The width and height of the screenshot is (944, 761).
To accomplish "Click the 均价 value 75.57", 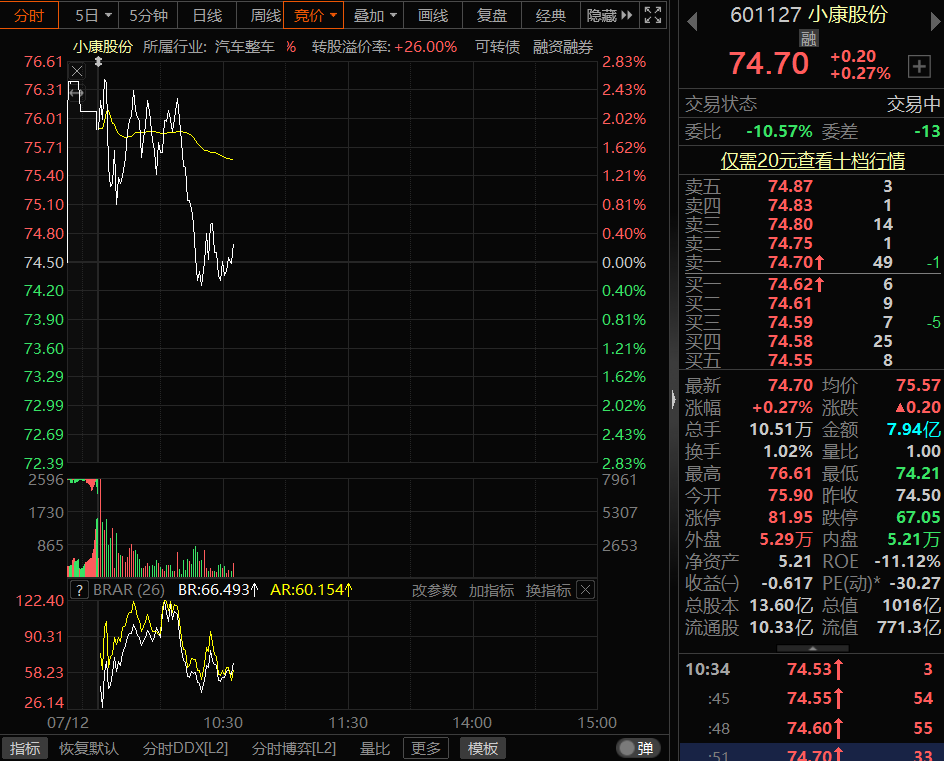I will (x=918, y=385).
